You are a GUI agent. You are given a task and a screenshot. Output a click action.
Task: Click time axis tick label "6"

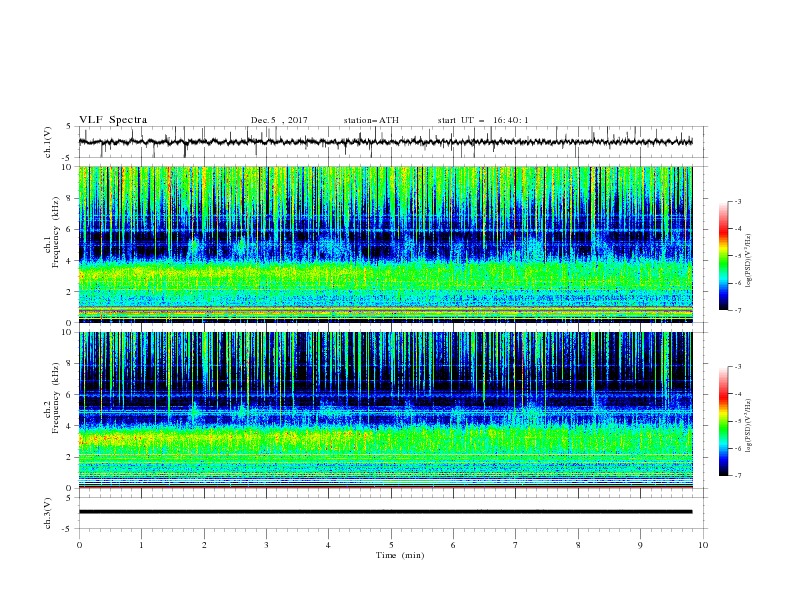(x=453, y=545)
